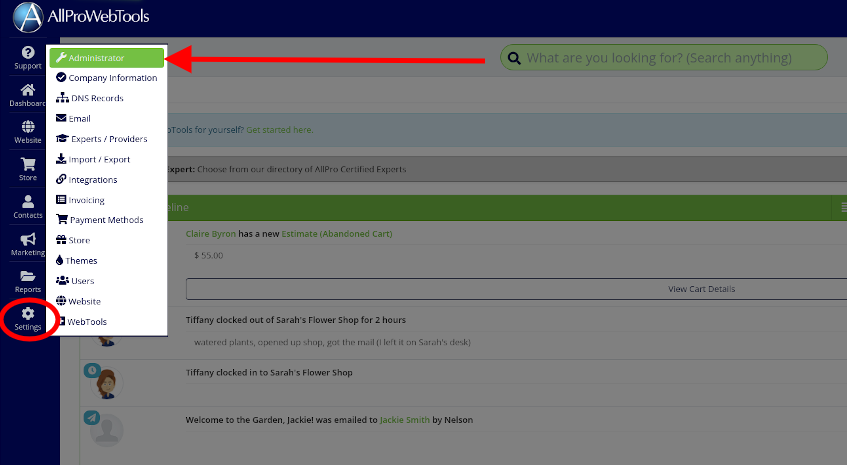Image resolution: width=847 pixels, height=465 pixels.
Task: Click the clock badge on Tiffany's avatar
Action: coord(92,370)
